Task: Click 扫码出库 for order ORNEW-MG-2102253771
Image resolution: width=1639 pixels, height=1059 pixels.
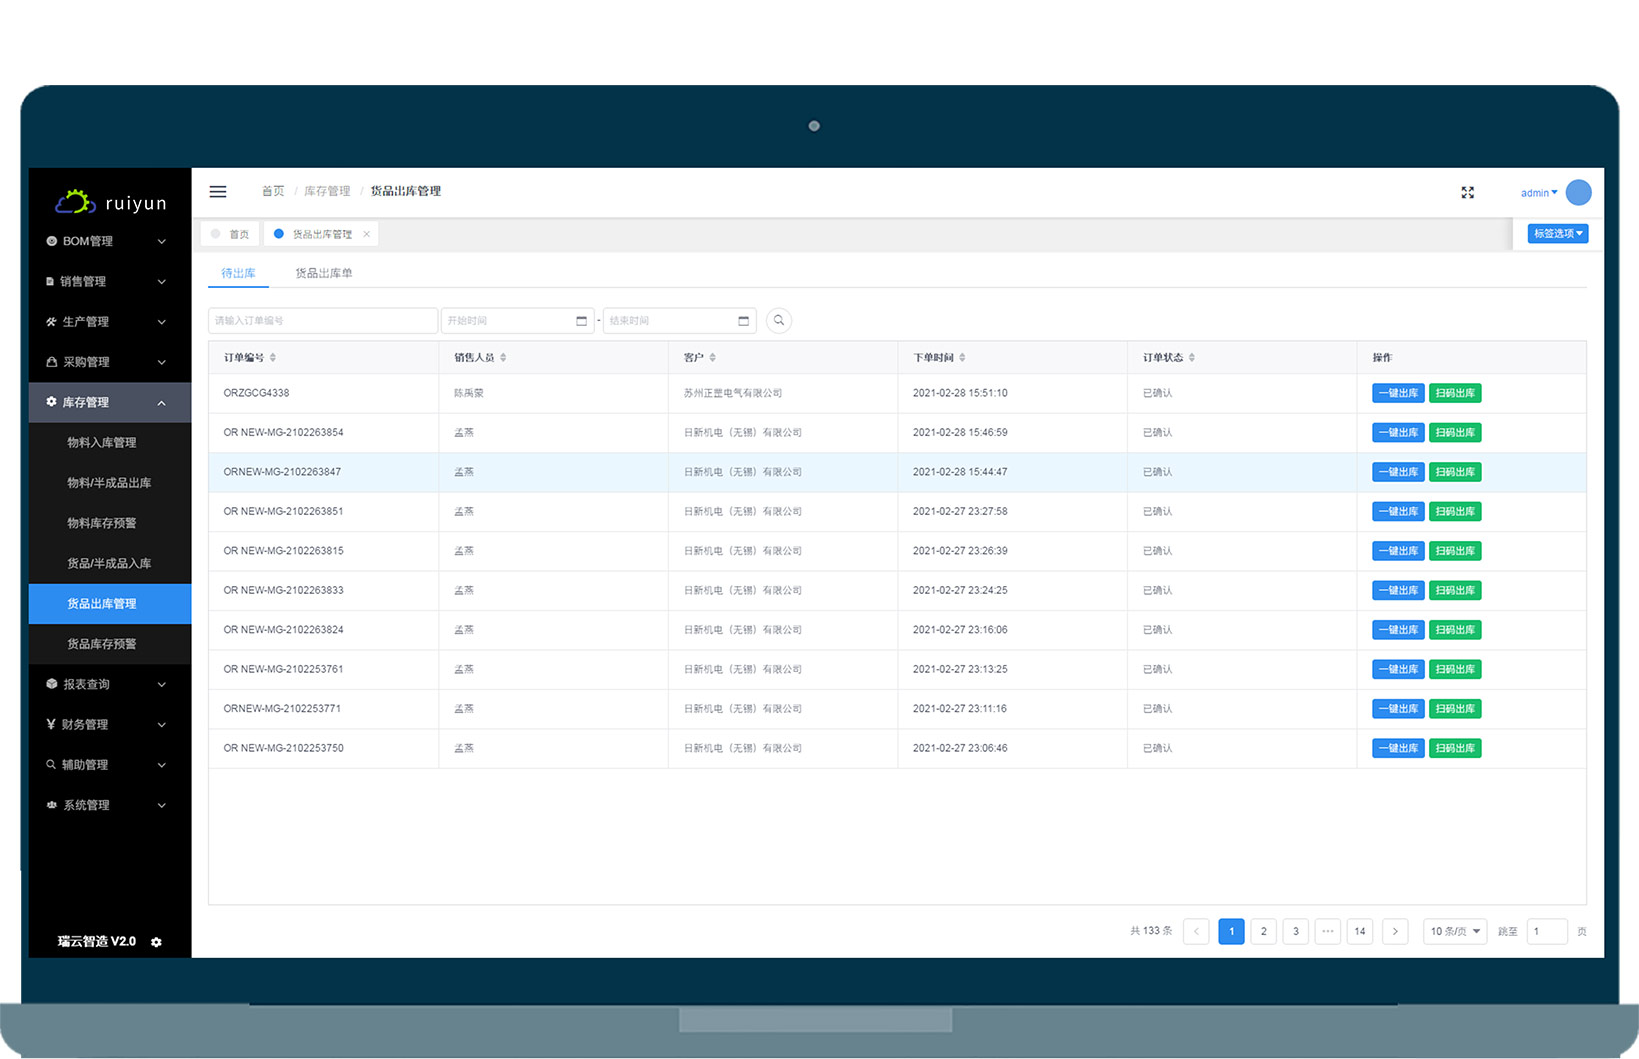Action: point(1455,709)
